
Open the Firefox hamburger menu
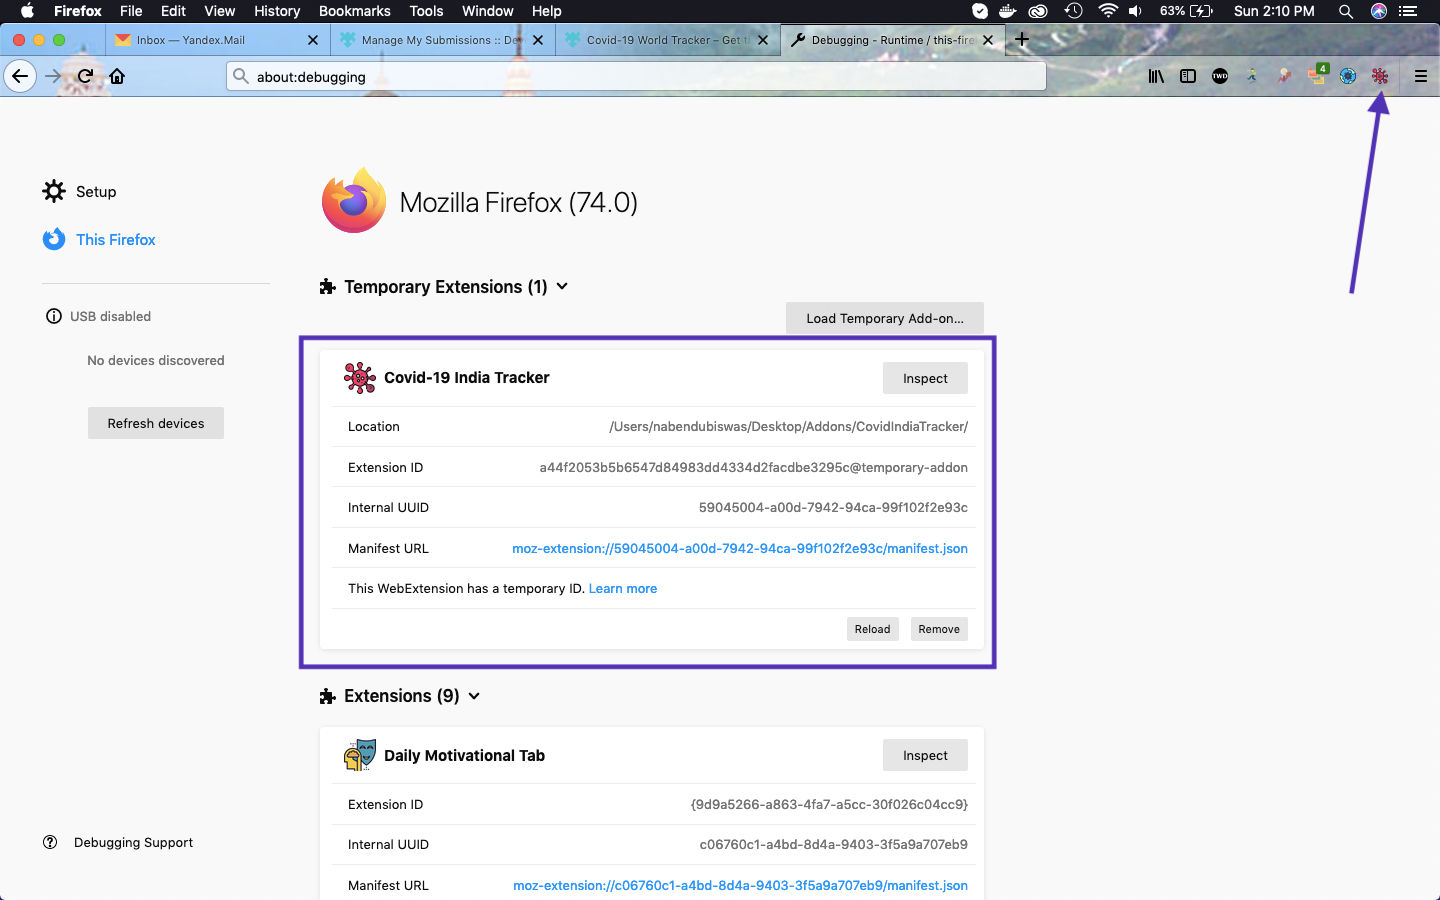1420,76
